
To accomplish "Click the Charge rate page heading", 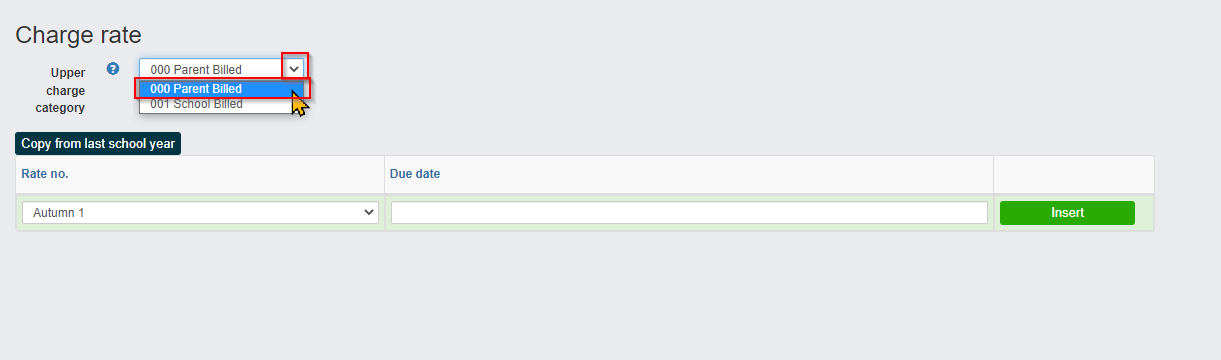I will point(78,35).
